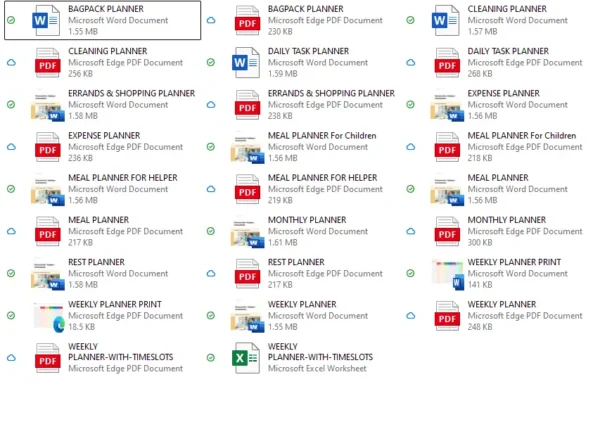This screenshot has width=600, height=422.
Task: Select MEAL PLANNER PDF icon, 217 KB
Action: [x=48, y=231]
